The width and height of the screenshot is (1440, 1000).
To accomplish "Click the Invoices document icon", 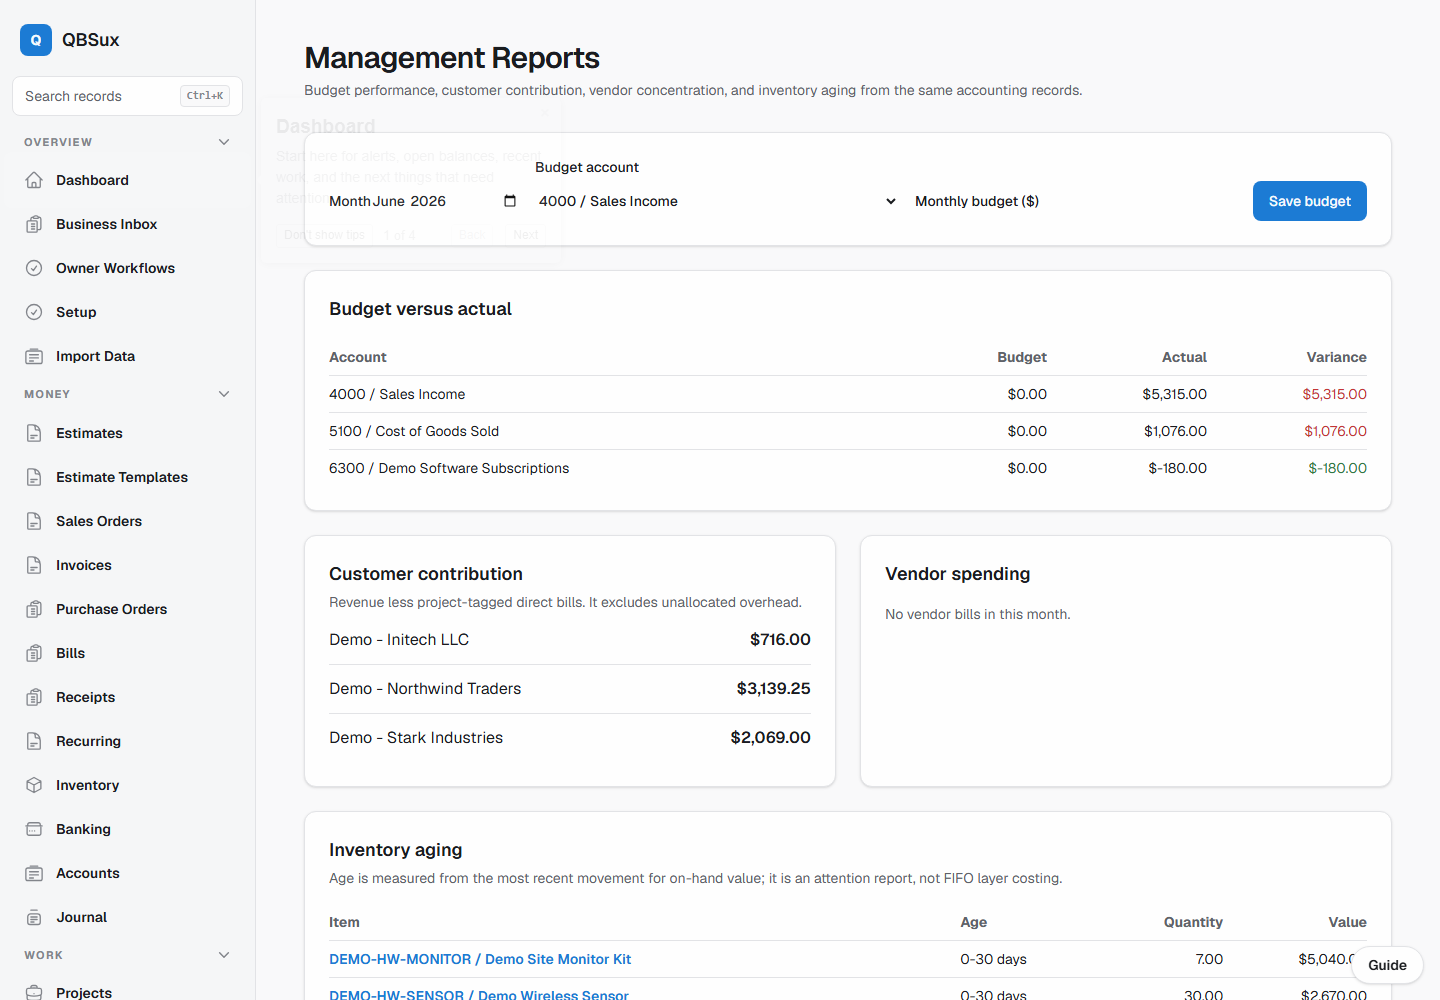I will click(x=34, y=565).
